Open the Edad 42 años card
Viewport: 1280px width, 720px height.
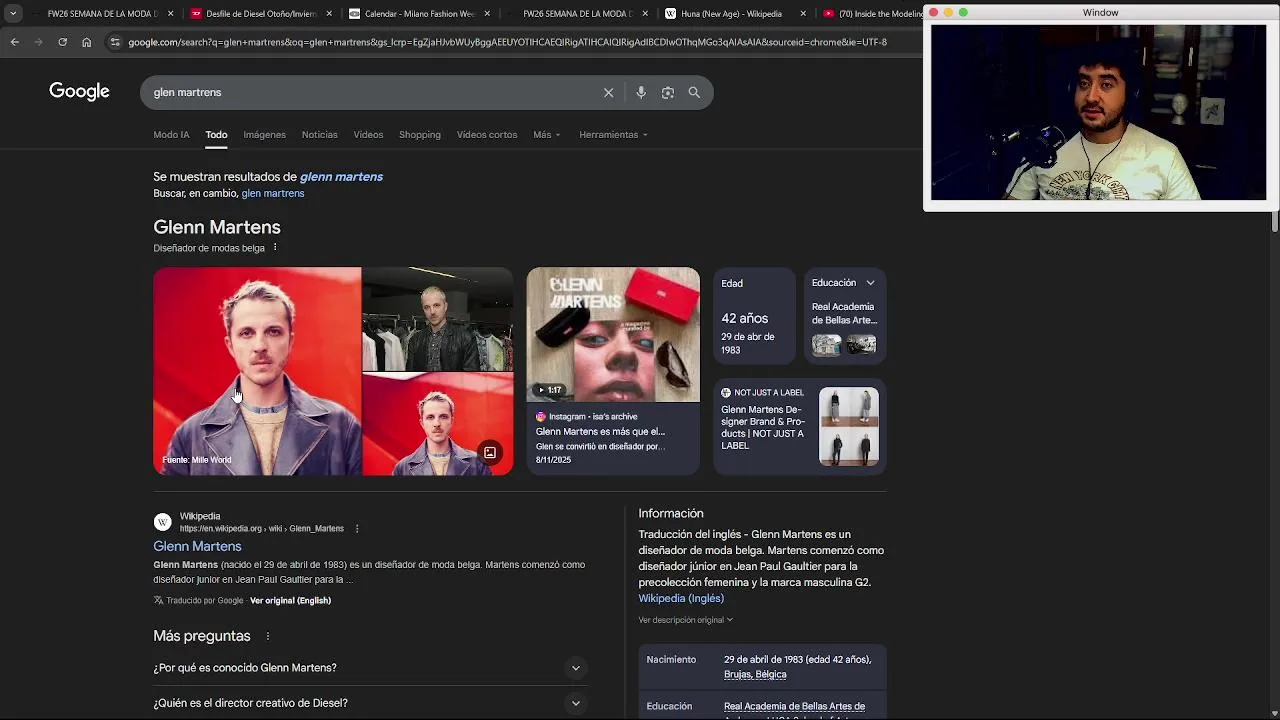coord(754,316)
